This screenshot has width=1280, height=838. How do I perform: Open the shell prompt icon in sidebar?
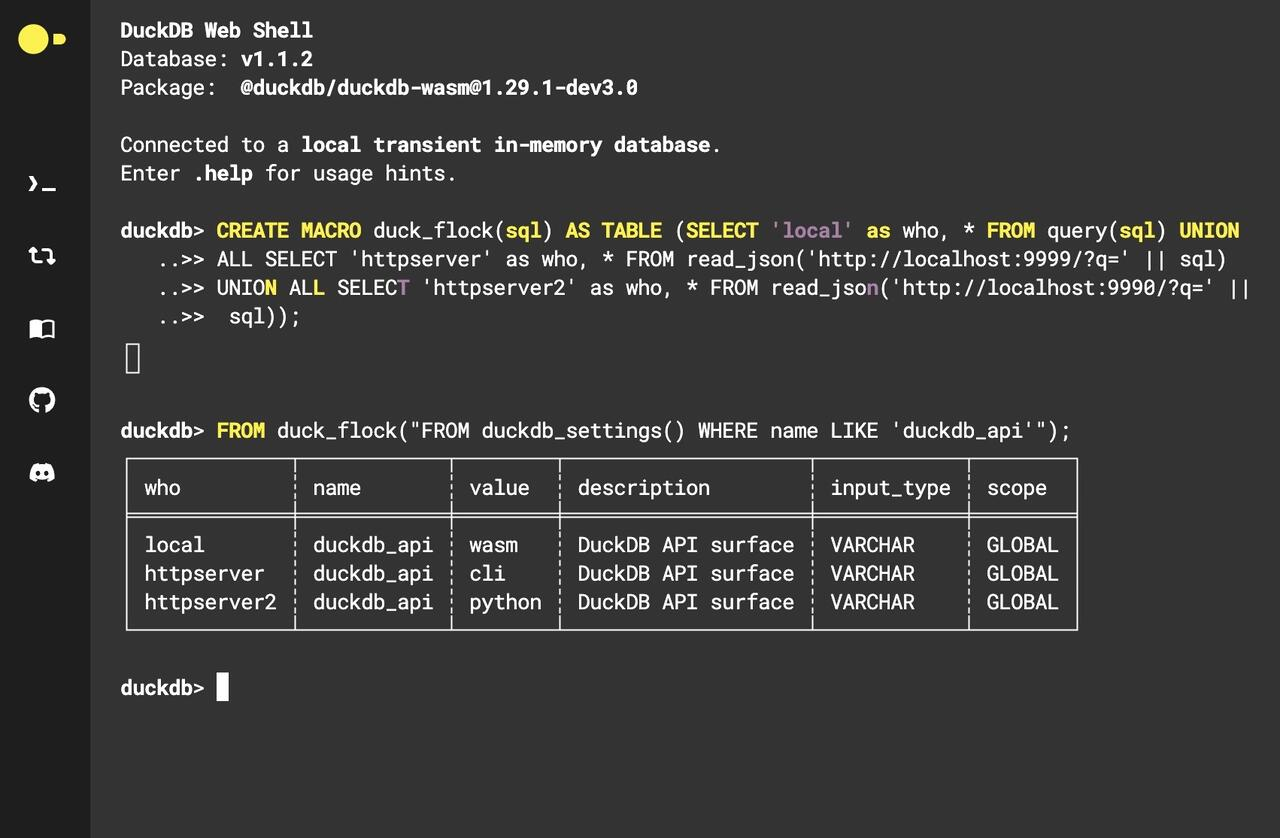point(41,185)
